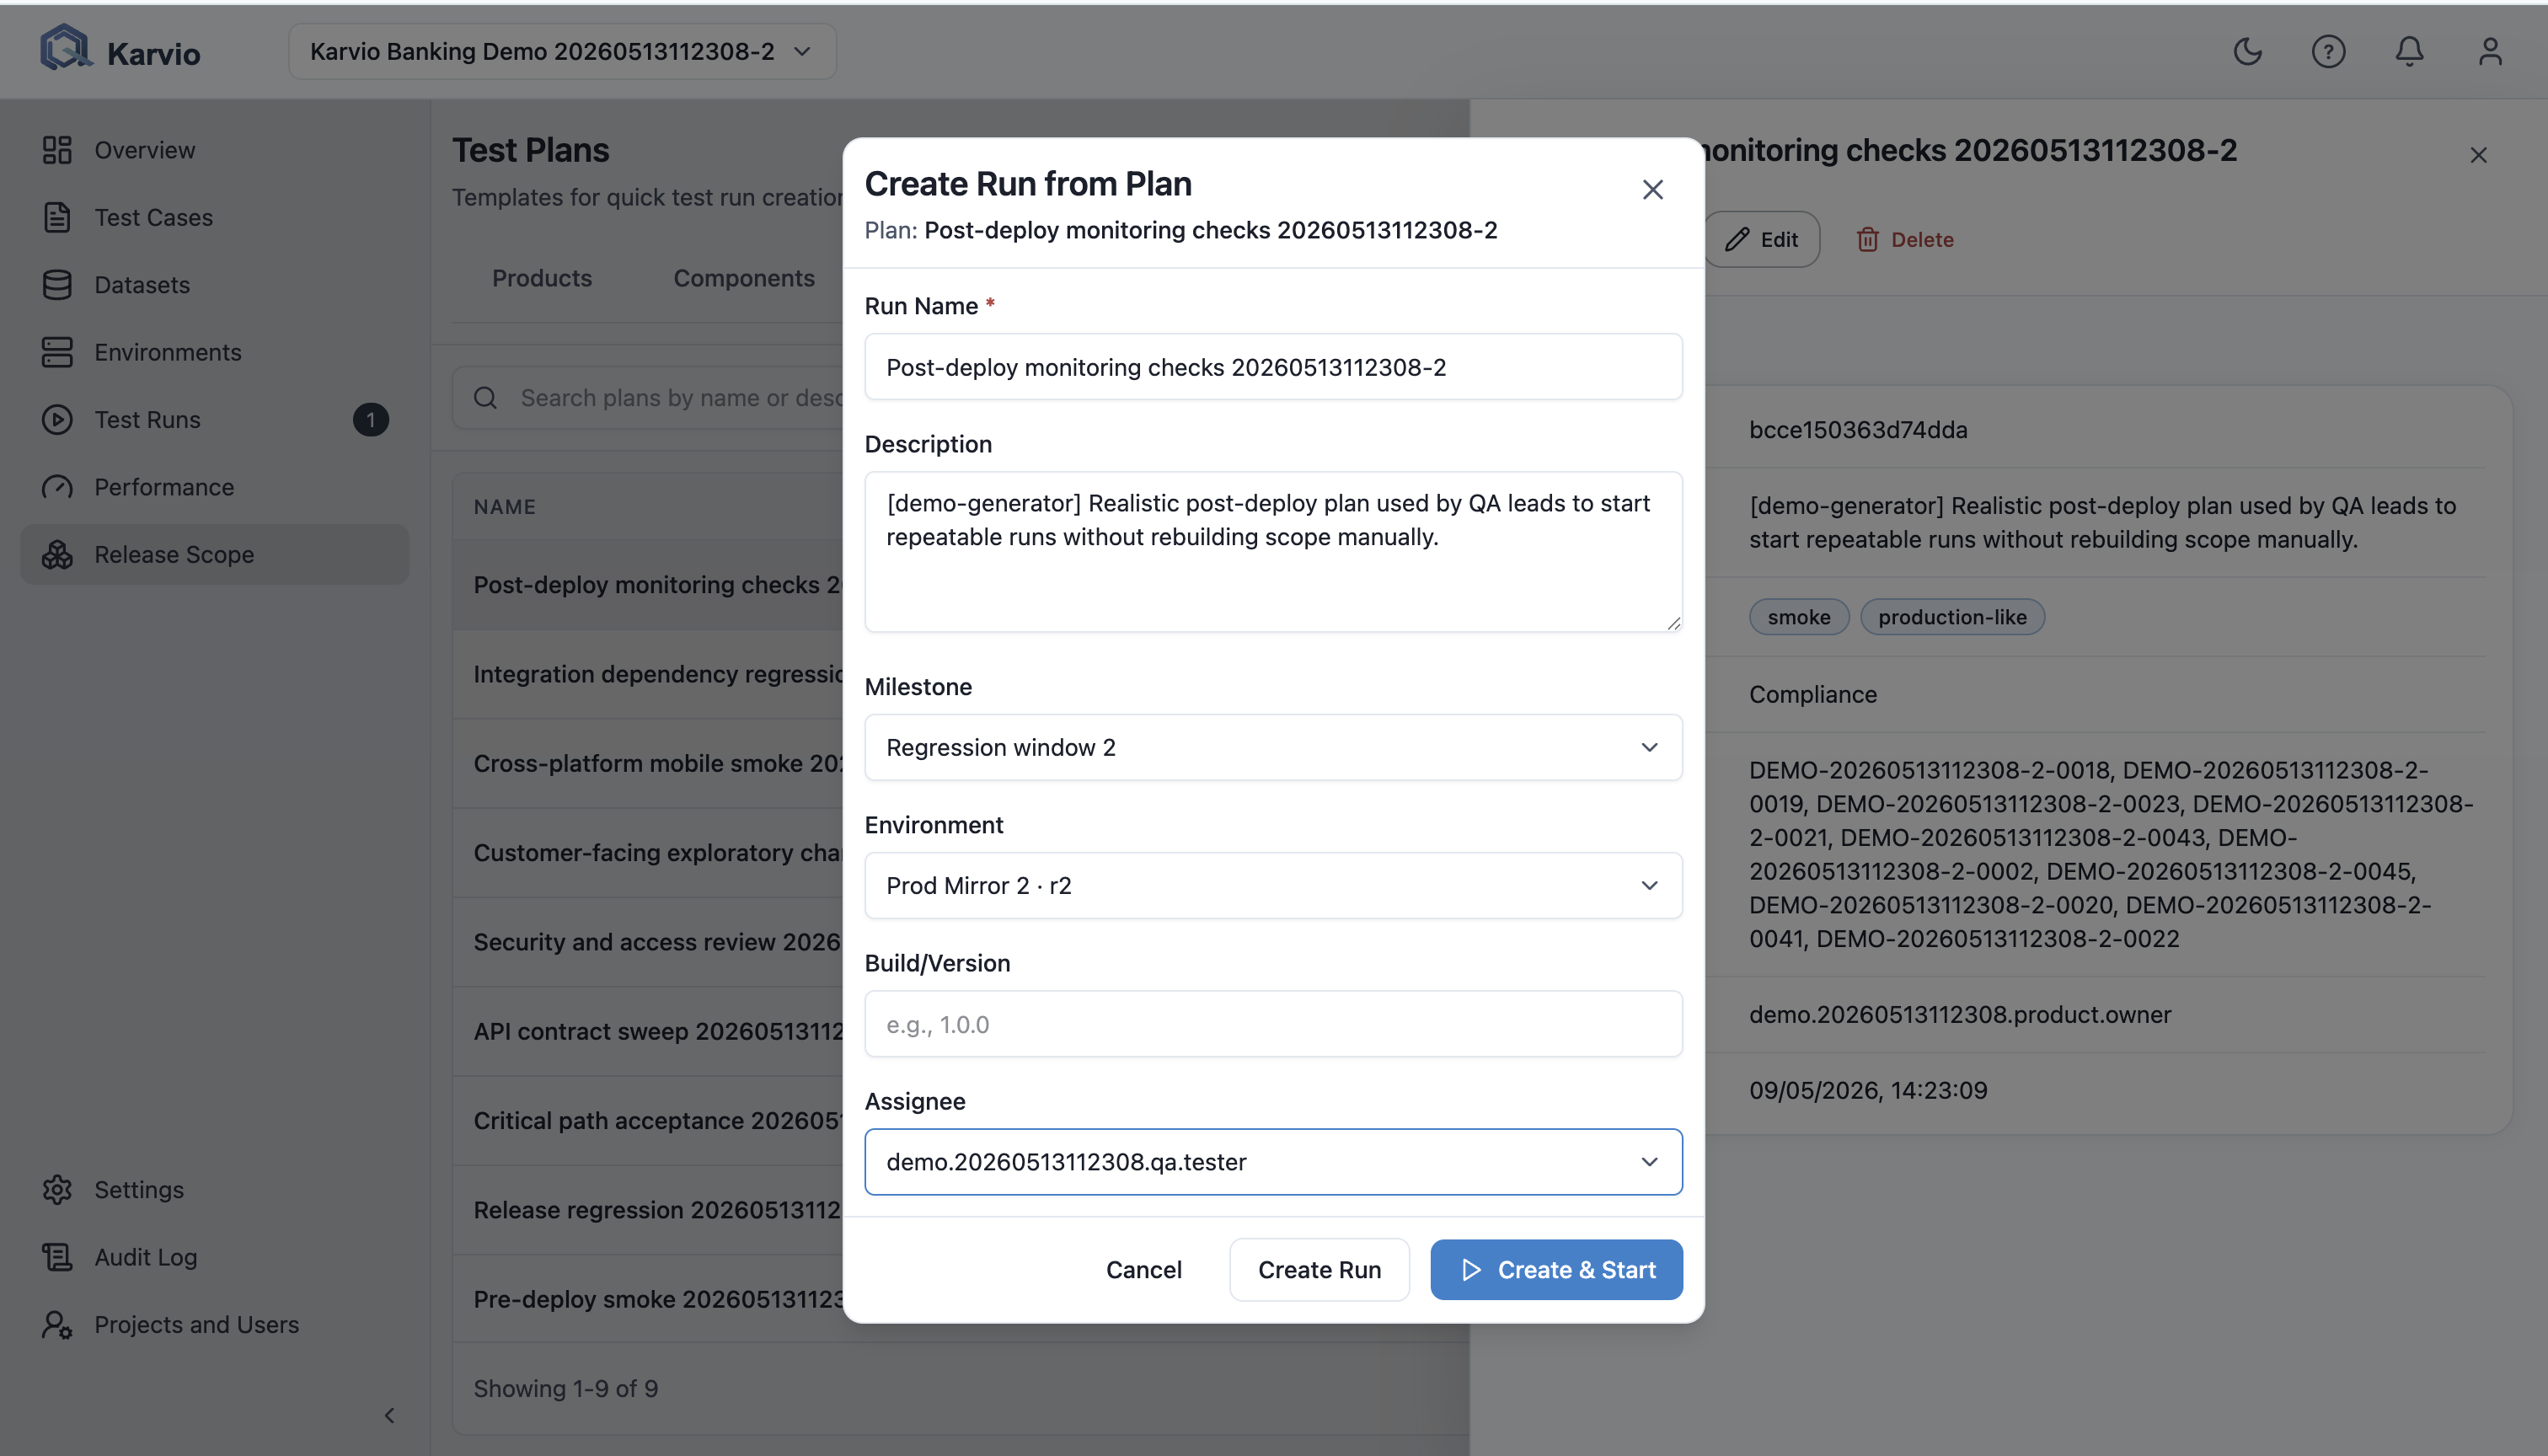
Task: Click the pencil icon on Edit
Action: 1737,239
